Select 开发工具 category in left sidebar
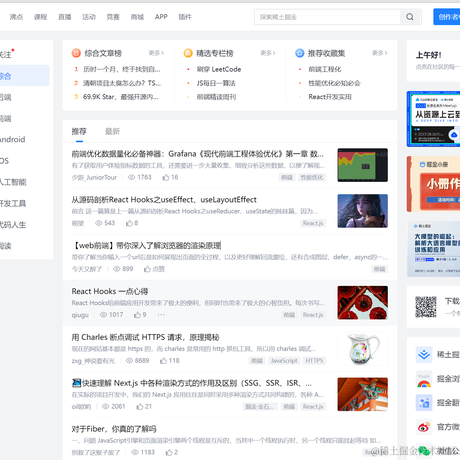The image size is (460, 460). [13, 203]
